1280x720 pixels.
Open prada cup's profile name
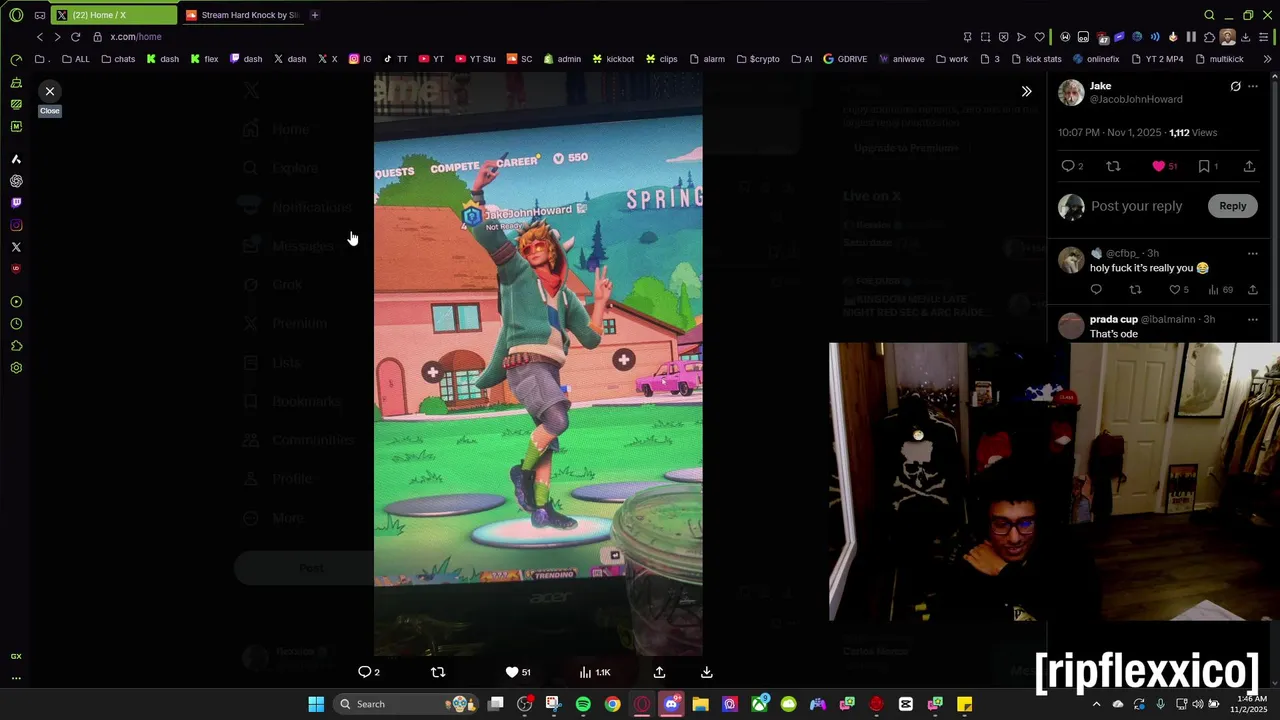pos(1113,319)
